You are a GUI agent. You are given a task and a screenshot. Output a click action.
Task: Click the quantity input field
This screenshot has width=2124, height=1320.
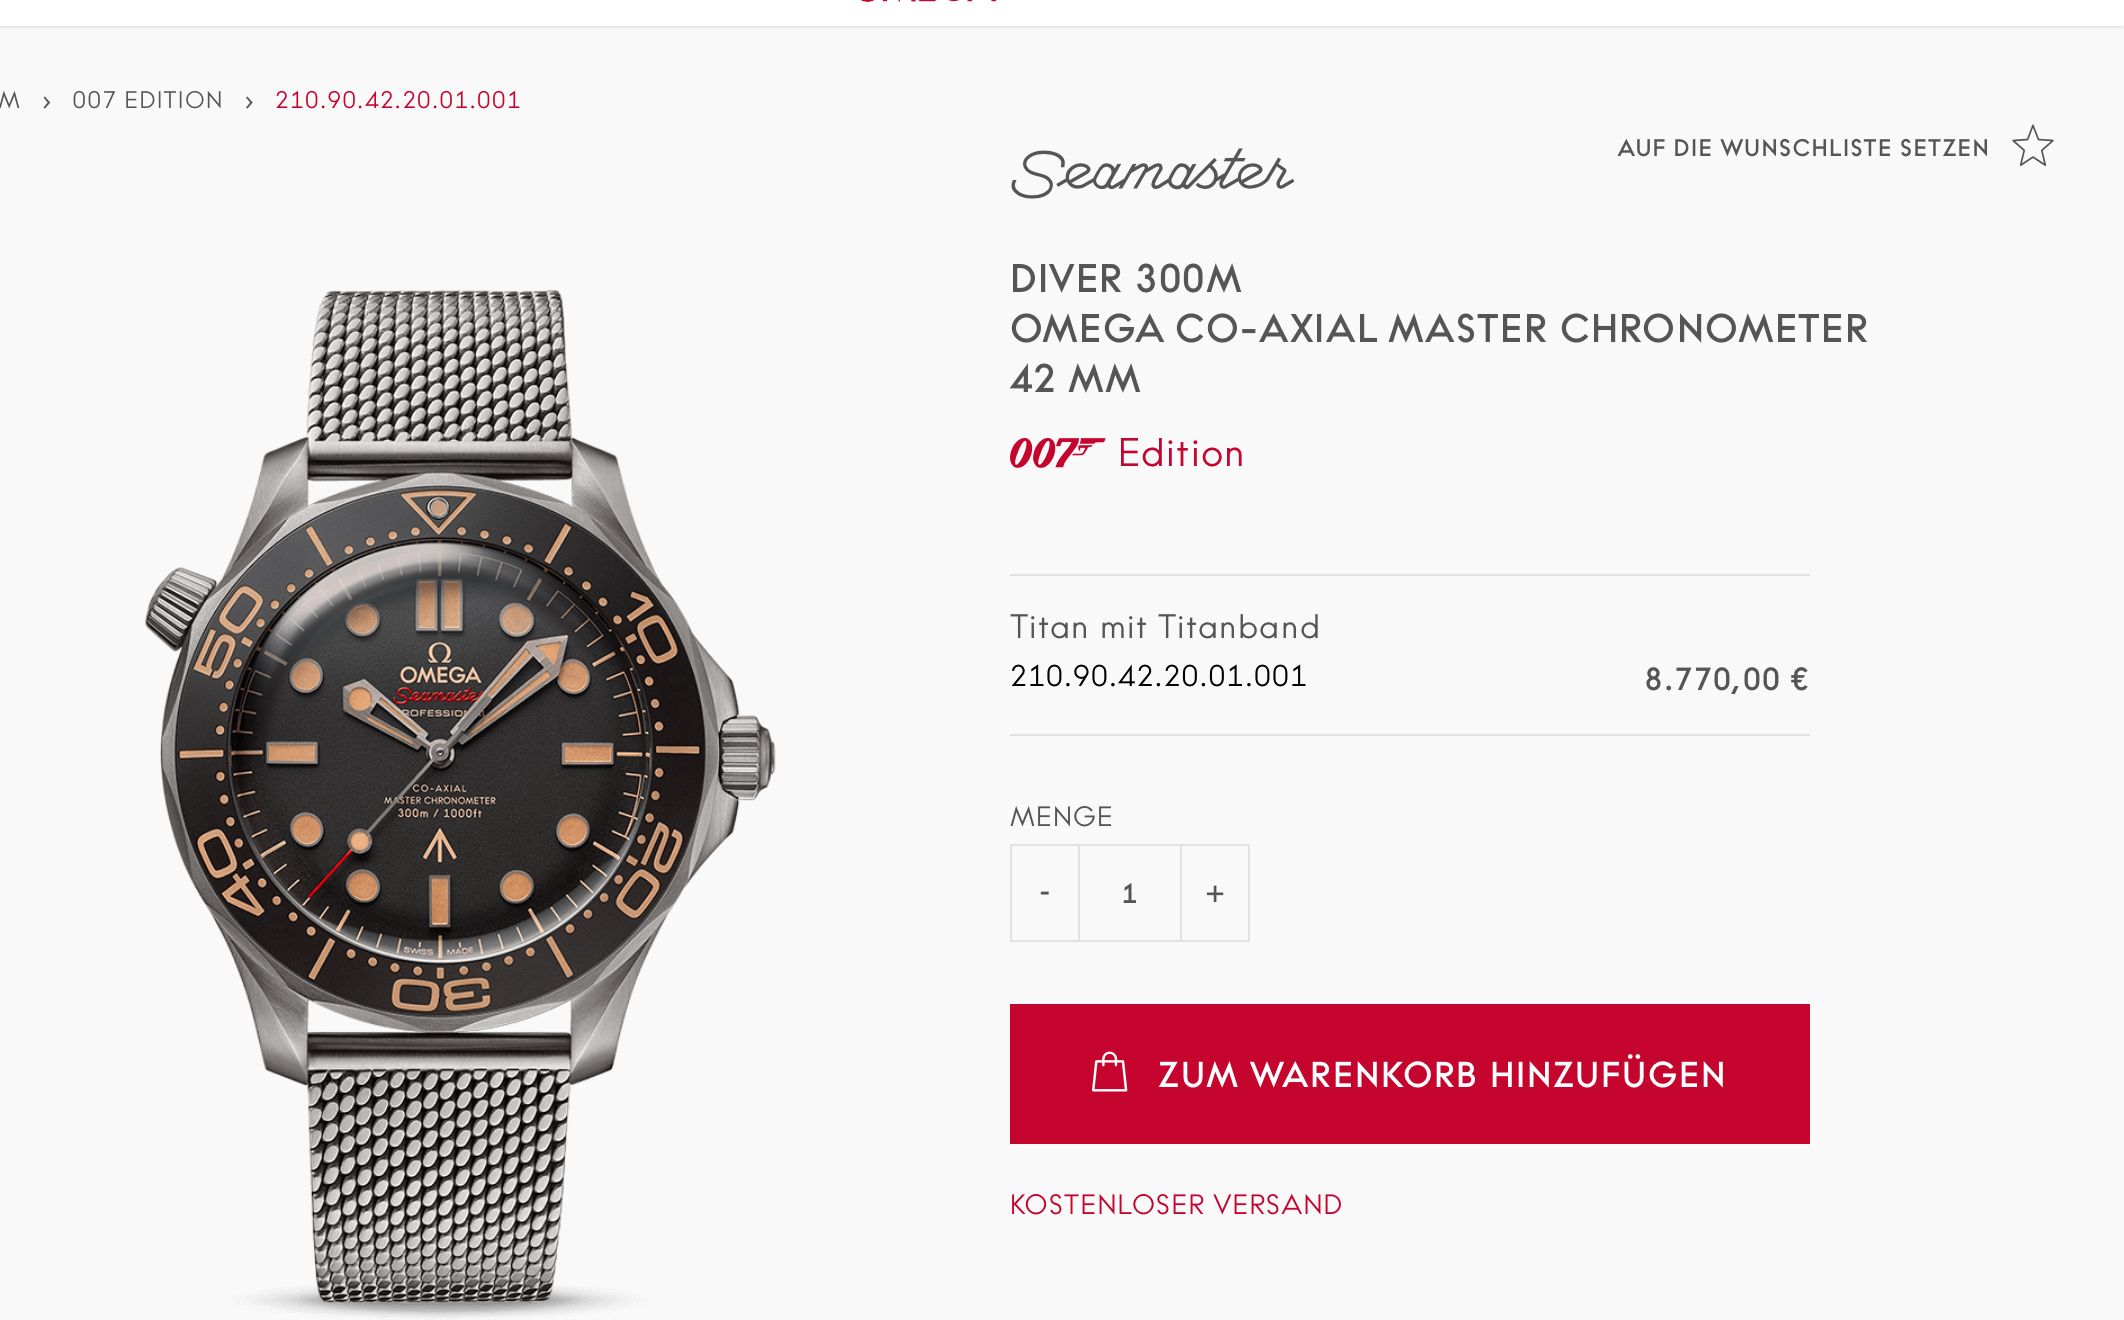coord(1130,893)
